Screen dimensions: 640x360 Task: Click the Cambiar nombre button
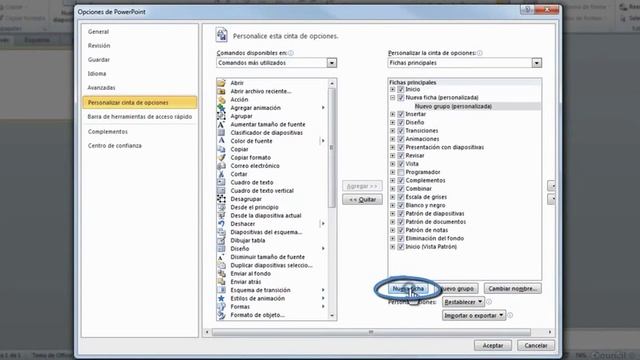click(x=513, y=289)
